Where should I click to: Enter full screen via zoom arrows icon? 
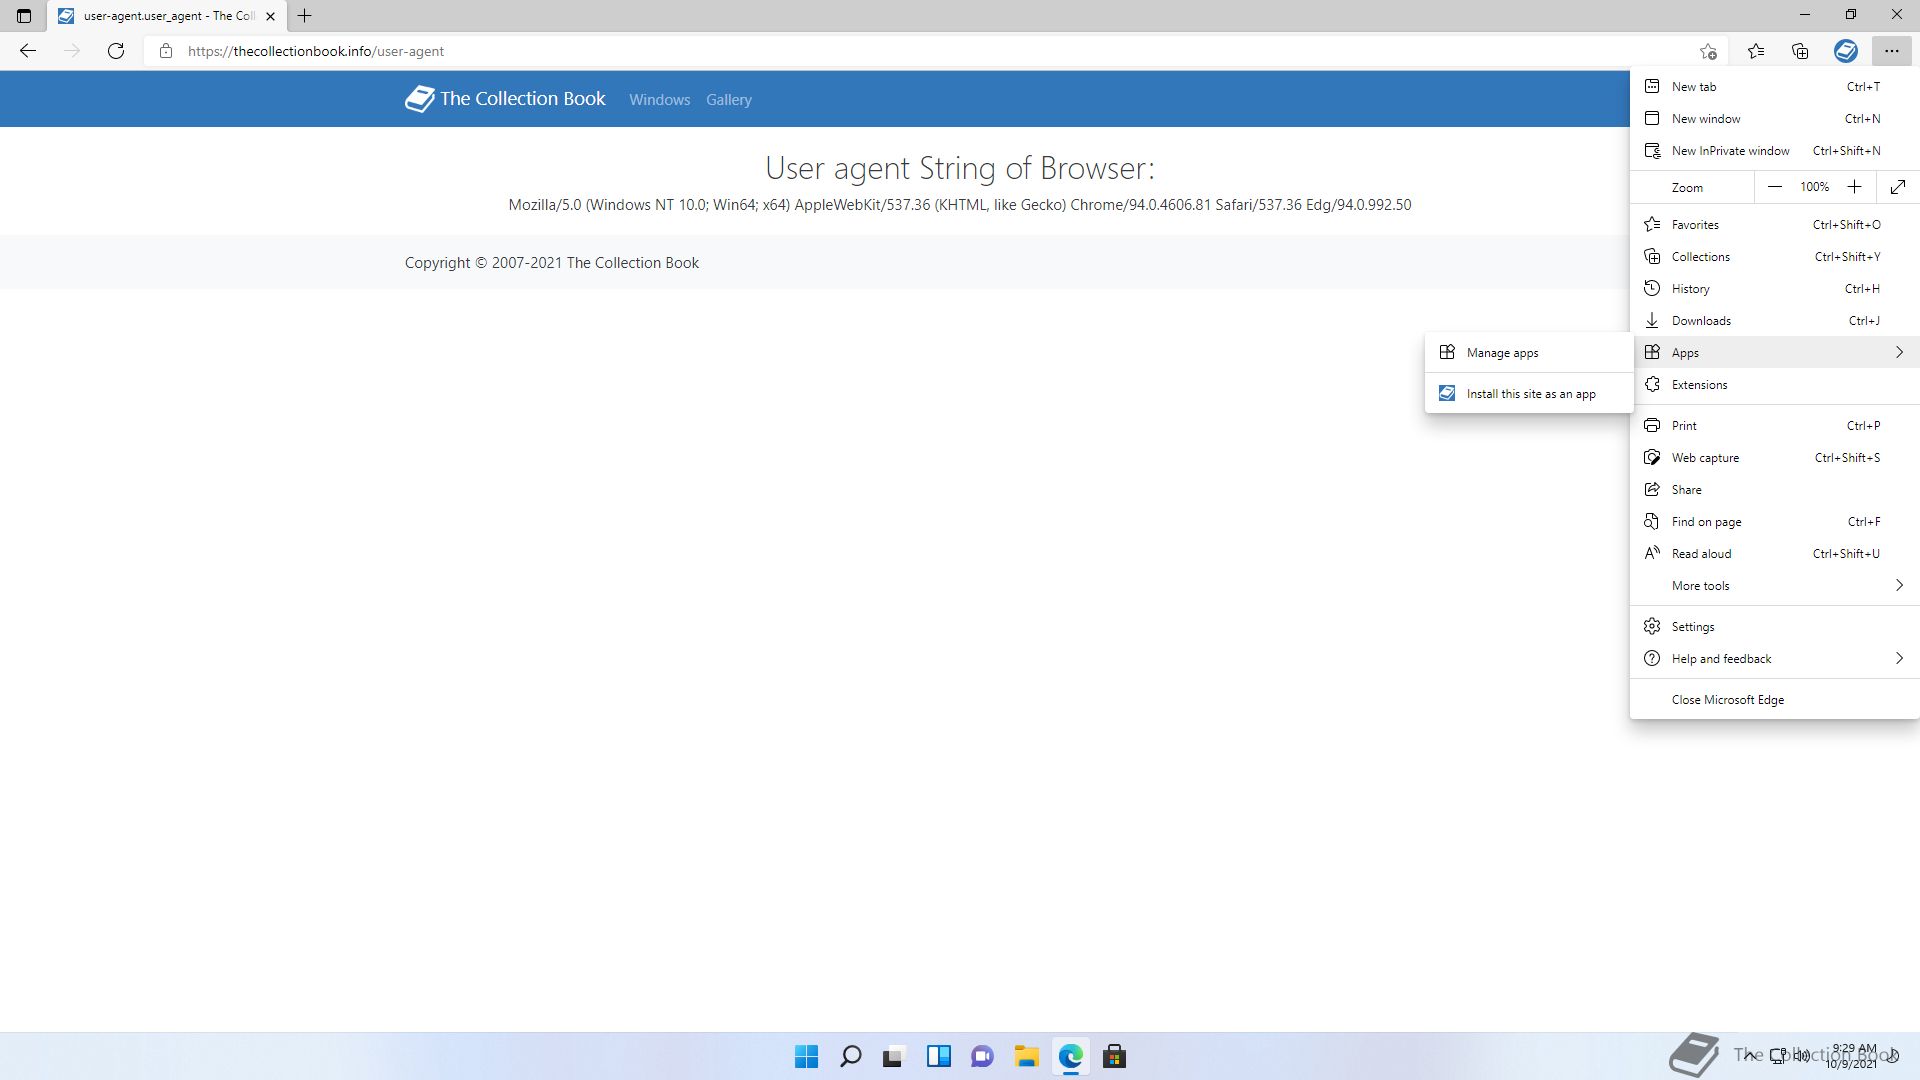(1898, 187)
